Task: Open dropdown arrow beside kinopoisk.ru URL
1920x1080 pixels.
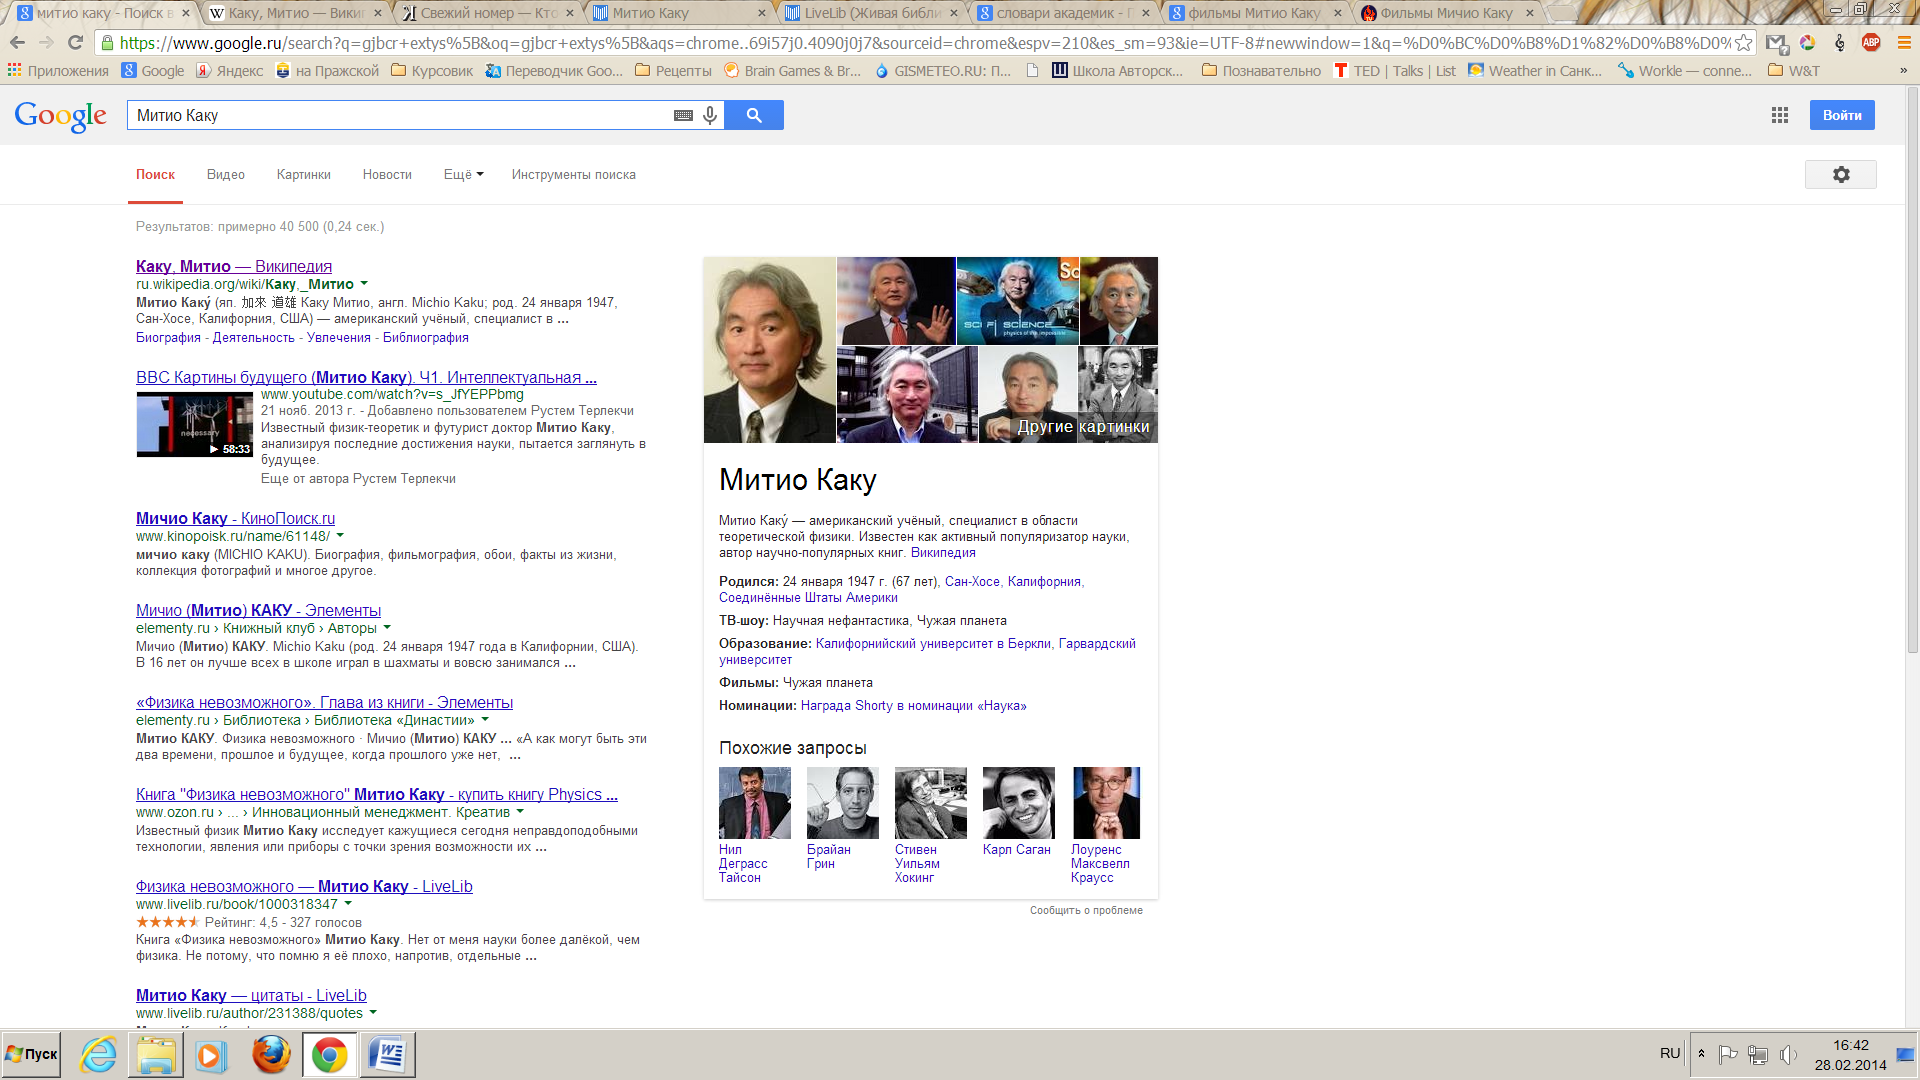Action: coord(340,536)
